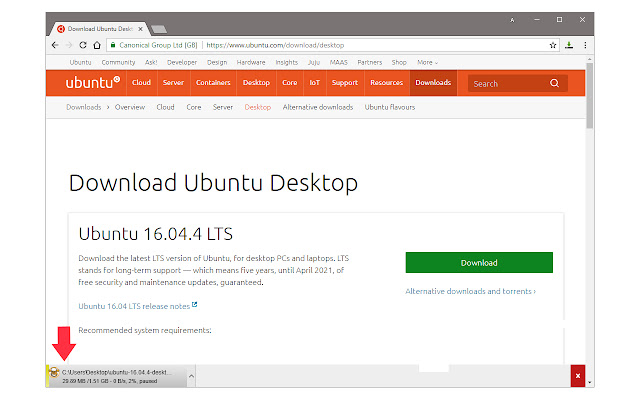Click the ubuntu logo
The image size is (640, 400).
(x=93, y=82)
